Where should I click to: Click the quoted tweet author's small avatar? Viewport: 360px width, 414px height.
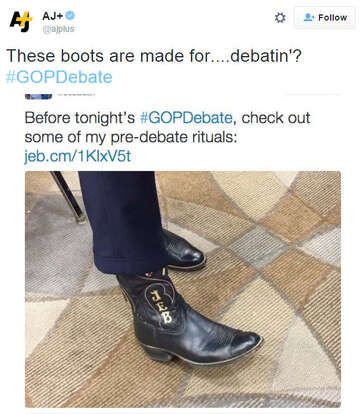click(38, 96)
